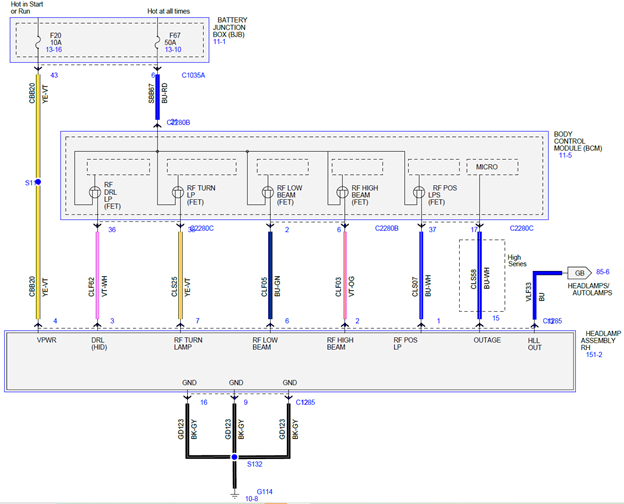Click the 'BATTERY JUNCTION BOX (BJB)' title
The image size is (624, 504).
tap(230, 27)
